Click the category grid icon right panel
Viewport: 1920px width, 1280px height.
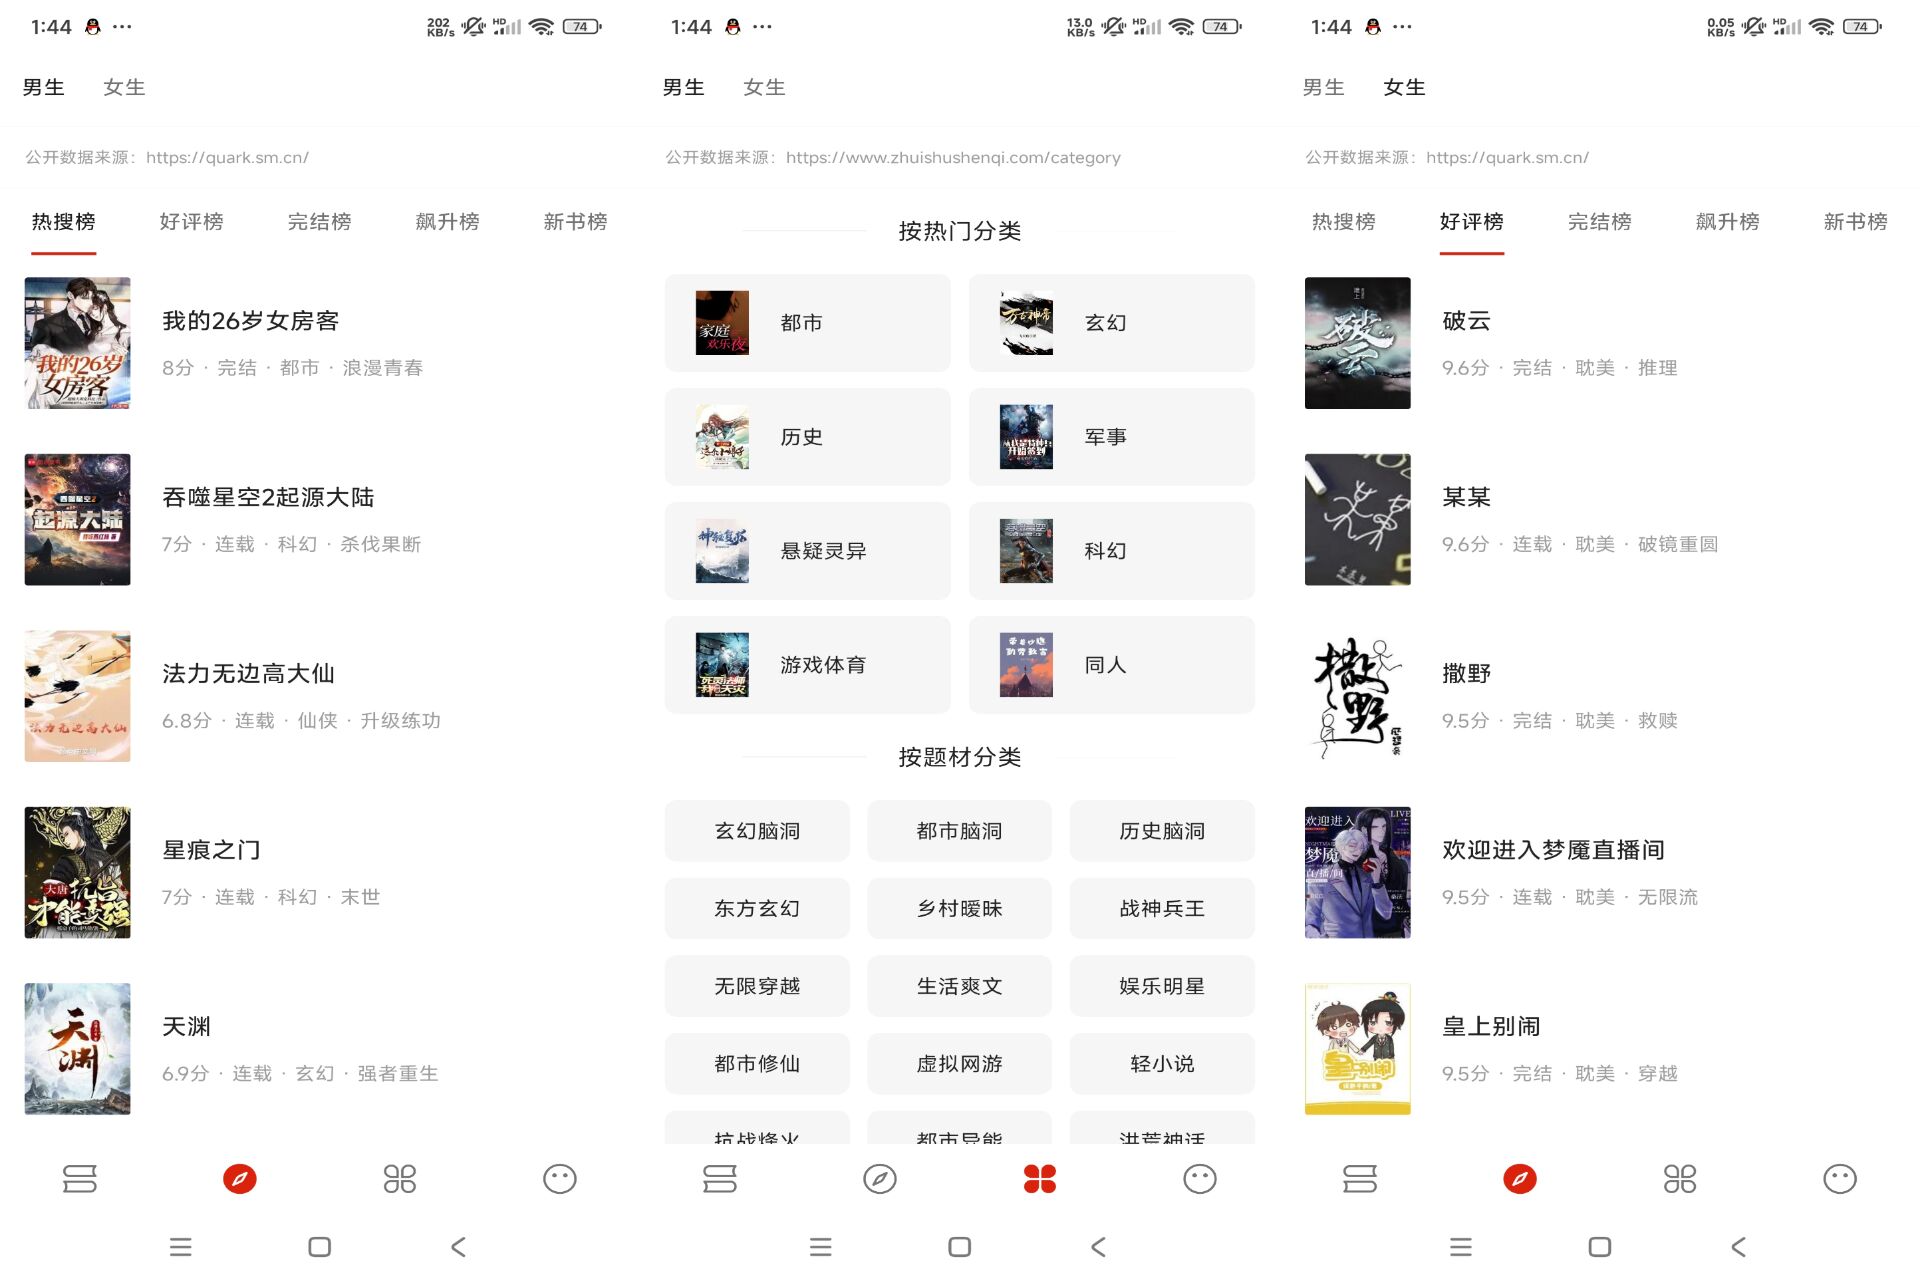coord(1680,1177)
